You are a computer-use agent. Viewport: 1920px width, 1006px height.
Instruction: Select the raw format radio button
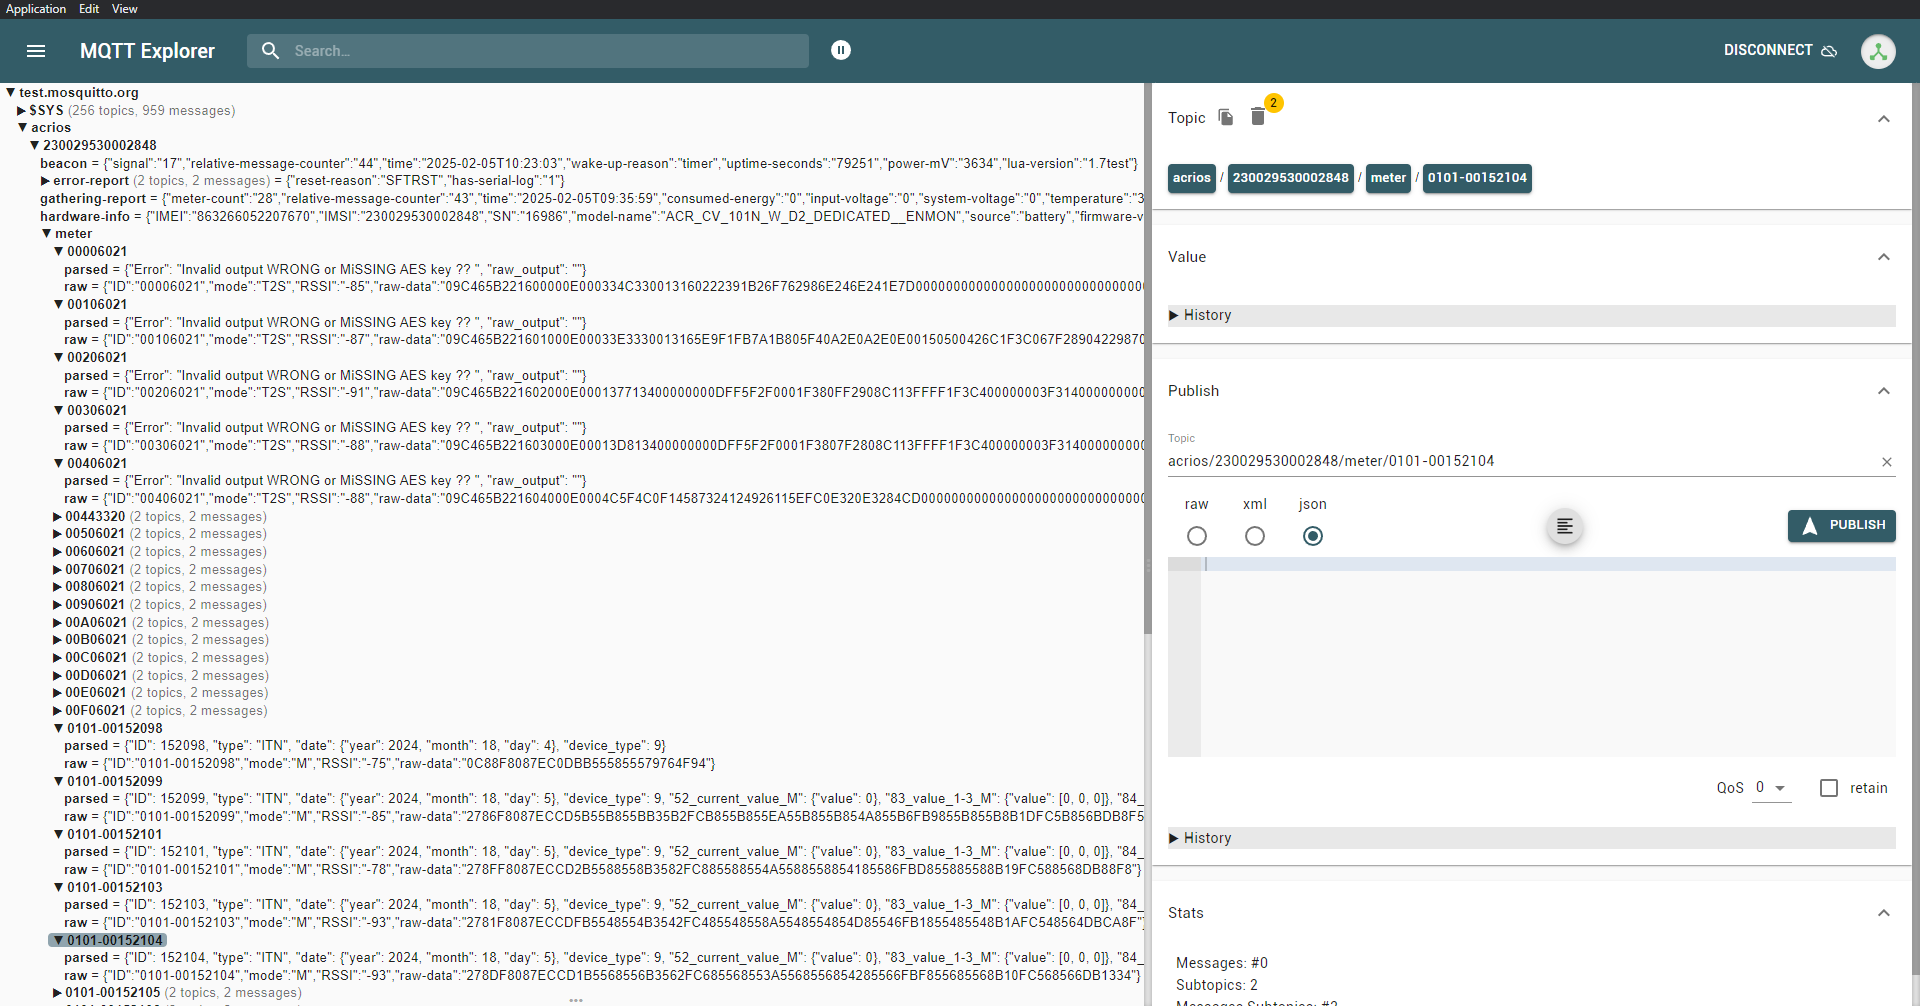pos(1196,536)
